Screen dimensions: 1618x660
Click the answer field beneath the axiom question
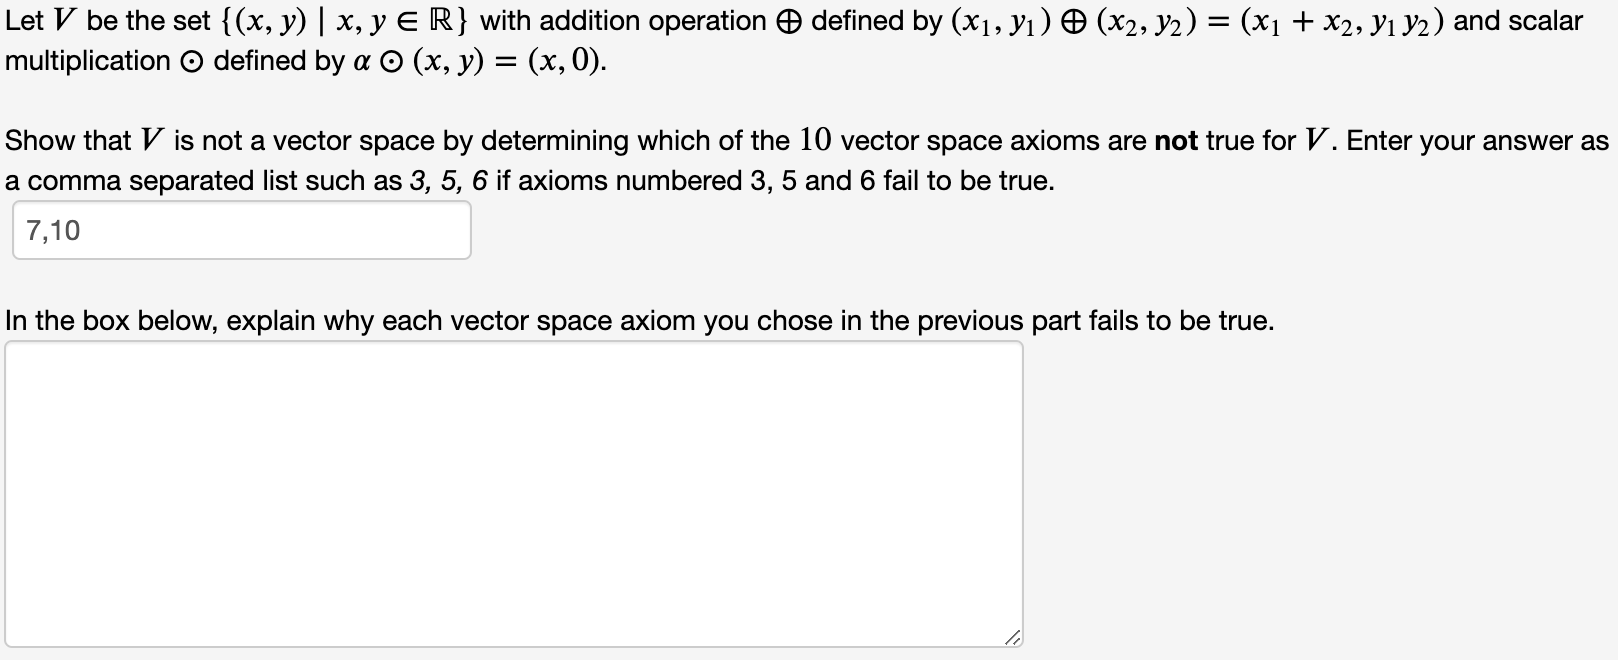[240, 230]
